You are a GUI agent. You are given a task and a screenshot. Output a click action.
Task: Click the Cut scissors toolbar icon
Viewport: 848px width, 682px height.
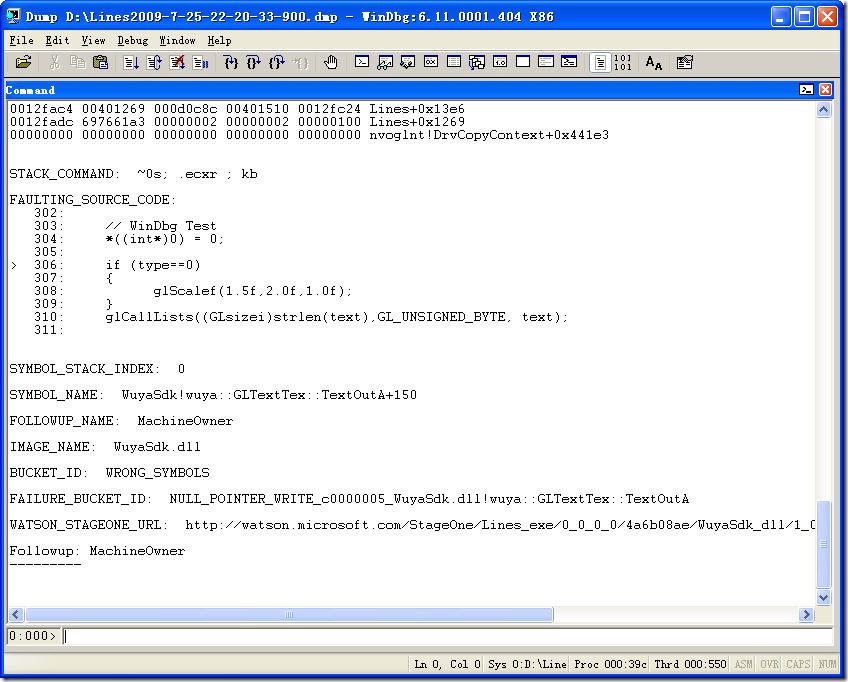tap(54, 62)
